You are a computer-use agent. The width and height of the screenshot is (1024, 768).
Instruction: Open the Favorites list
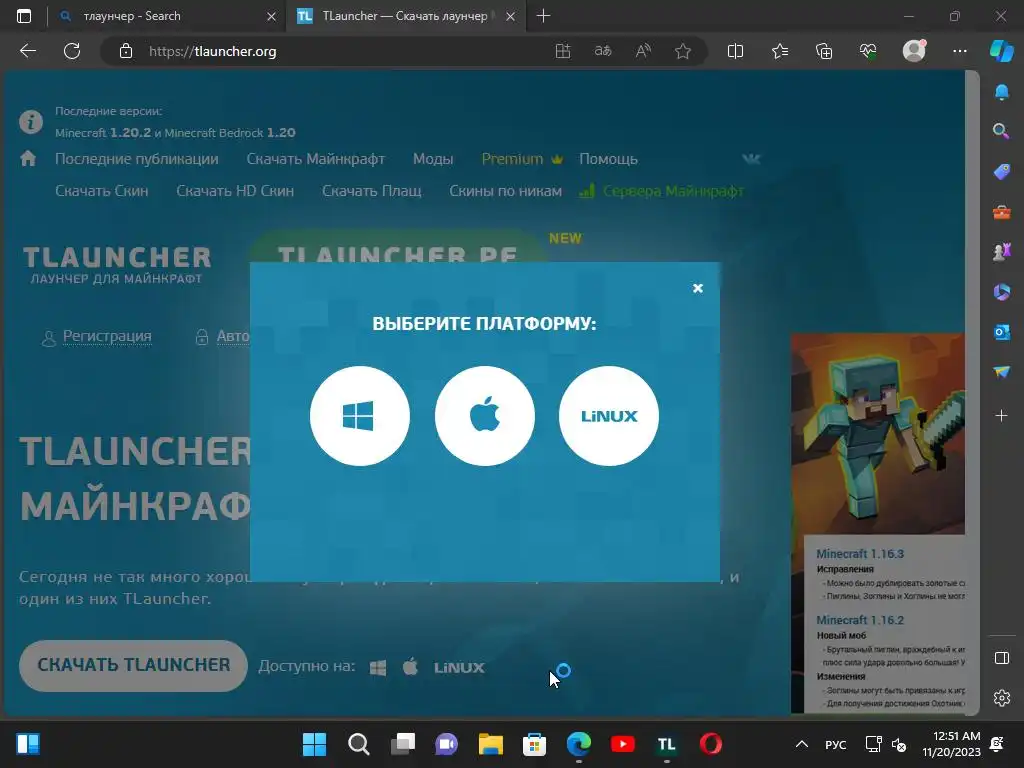click(780, 51)
